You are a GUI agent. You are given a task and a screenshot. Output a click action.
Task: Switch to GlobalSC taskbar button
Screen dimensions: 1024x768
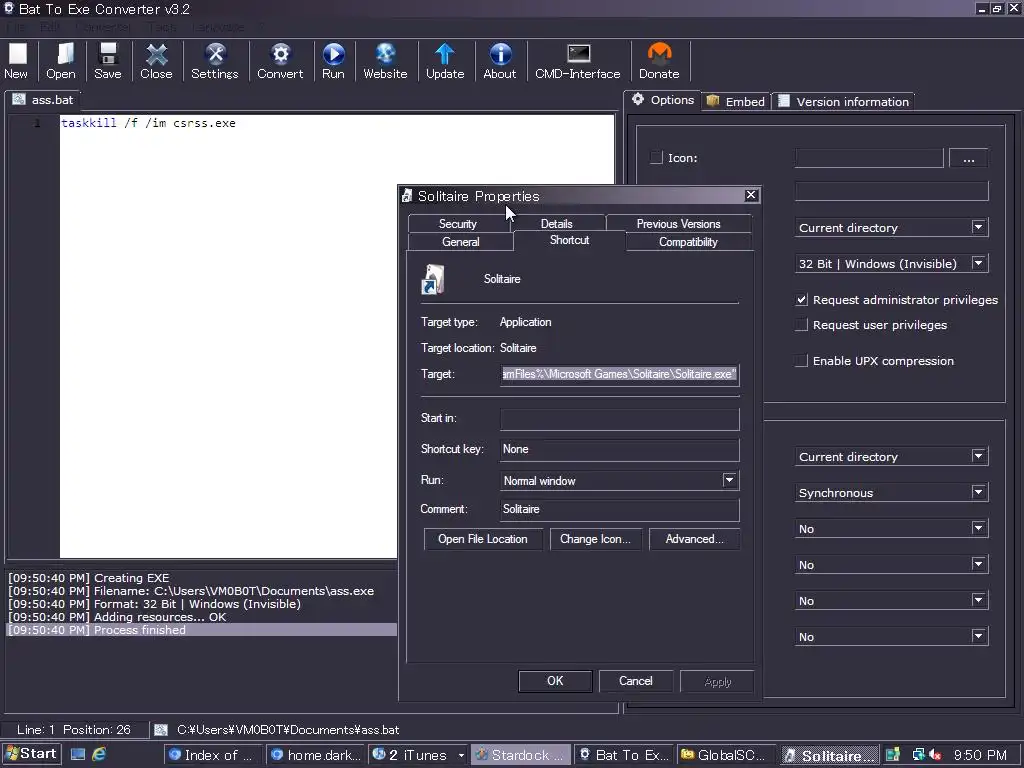726,755
